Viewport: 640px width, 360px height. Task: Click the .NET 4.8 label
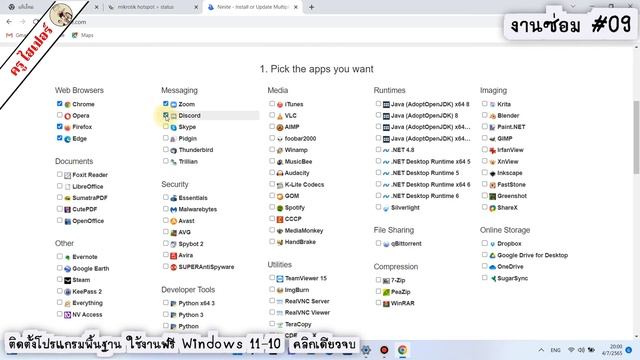pos(402,150)
